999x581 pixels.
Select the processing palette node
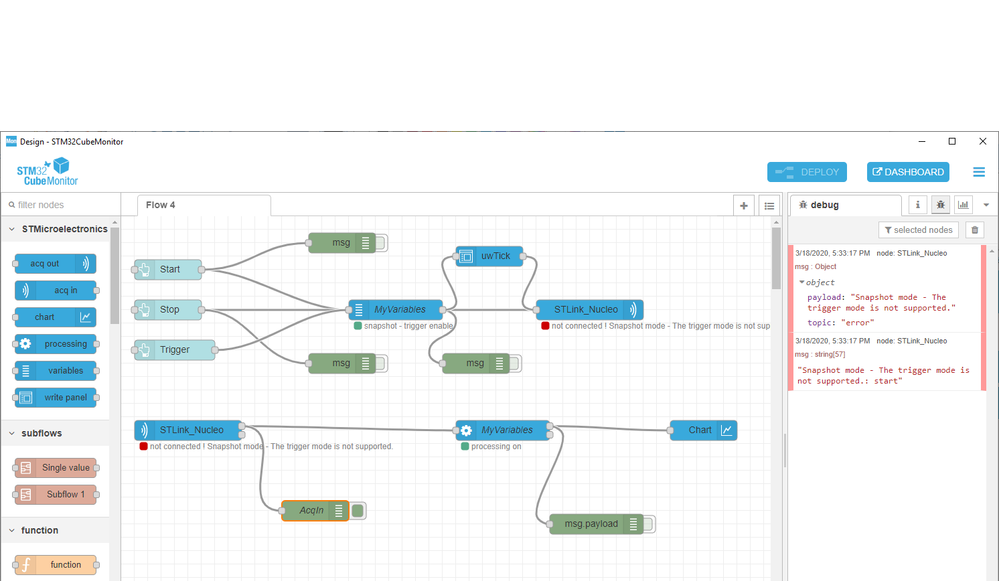click(x=55, y=344)
